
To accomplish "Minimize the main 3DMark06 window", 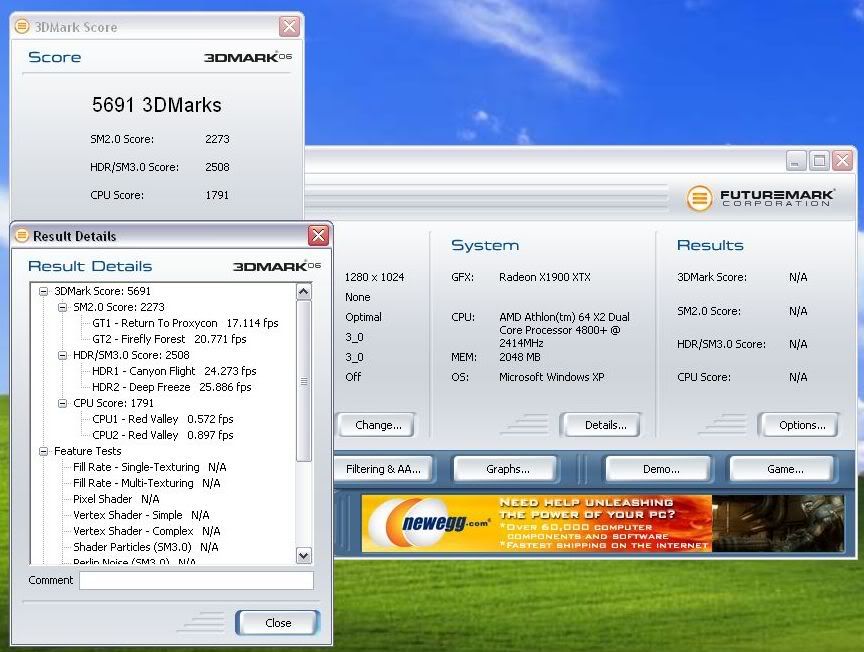I will click(x=796, y=161).
